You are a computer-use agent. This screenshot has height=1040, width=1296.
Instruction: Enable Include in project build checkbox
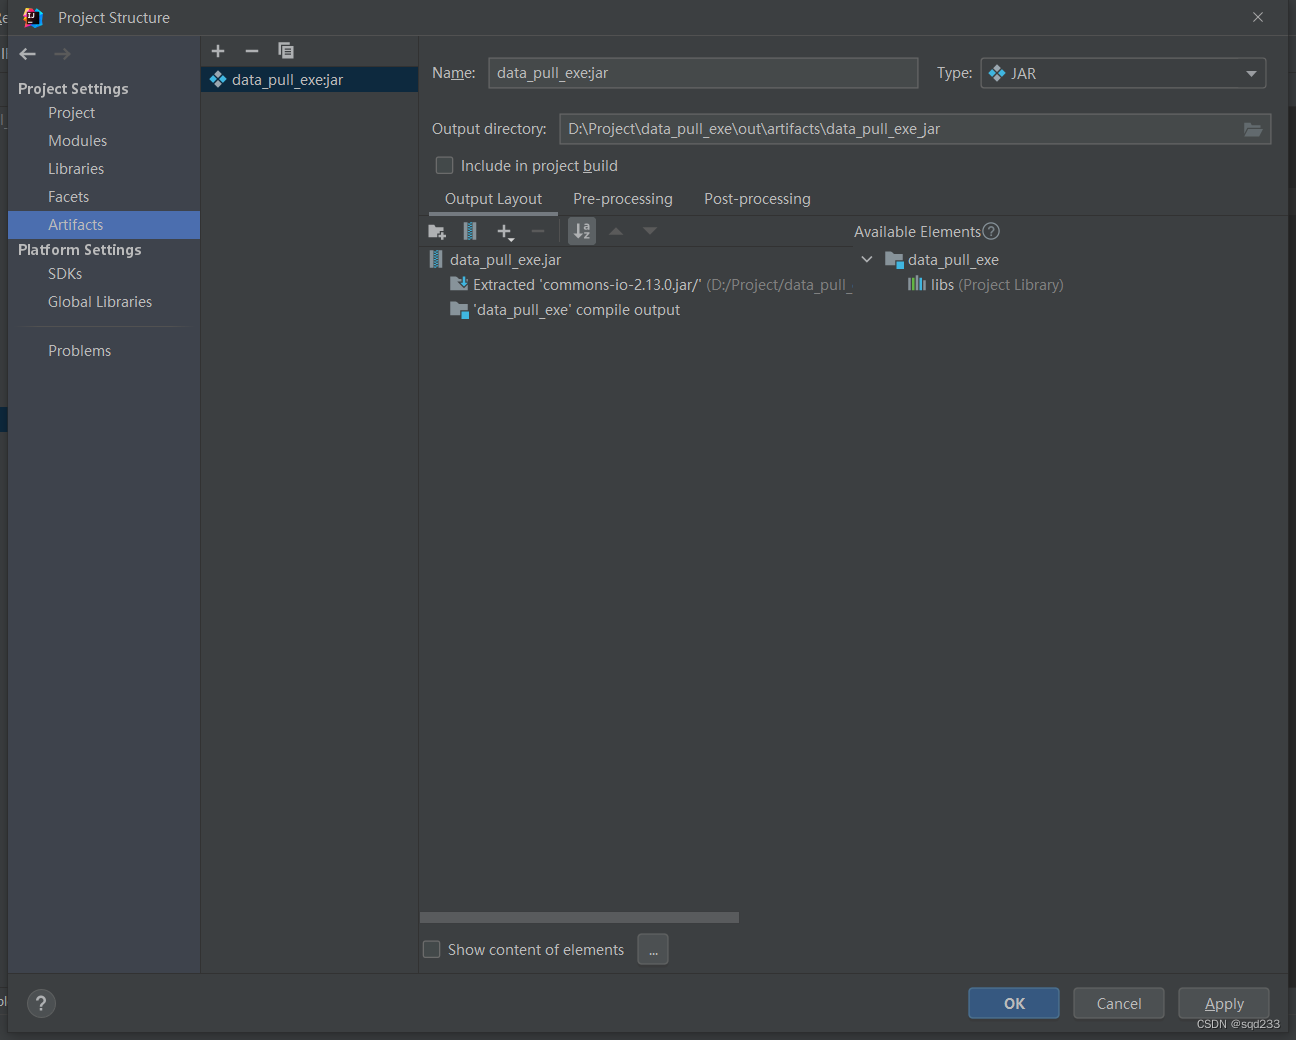point(445,165)
